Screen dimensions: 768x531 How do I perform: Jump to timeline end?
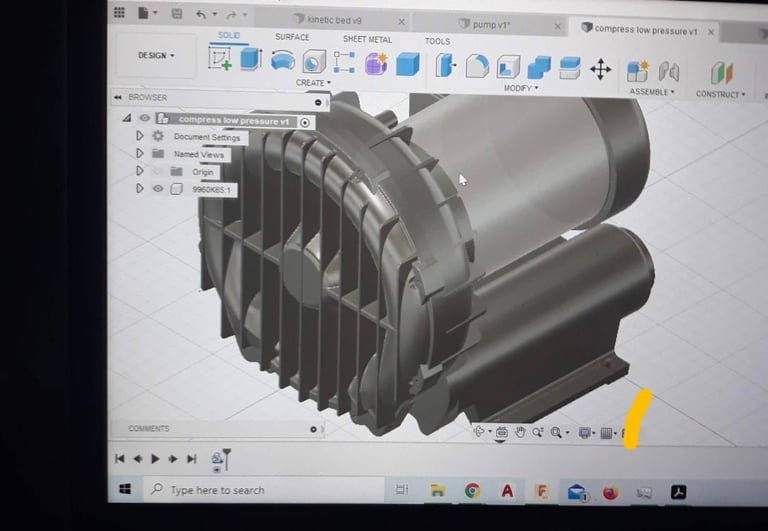(192, 459)
